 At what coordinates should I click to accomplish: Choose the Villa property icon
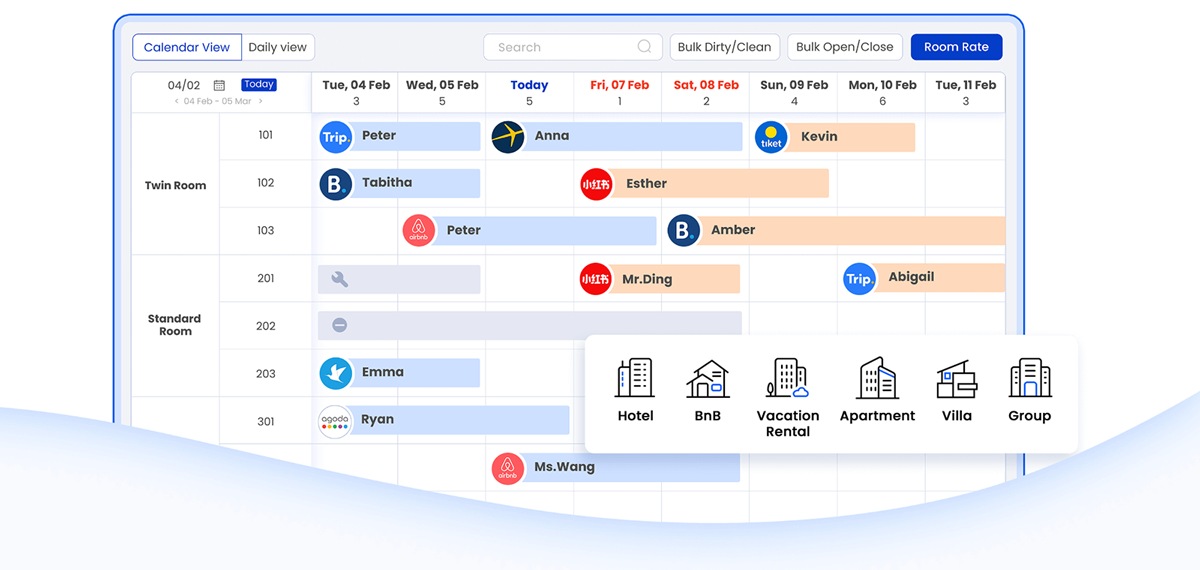956,379
